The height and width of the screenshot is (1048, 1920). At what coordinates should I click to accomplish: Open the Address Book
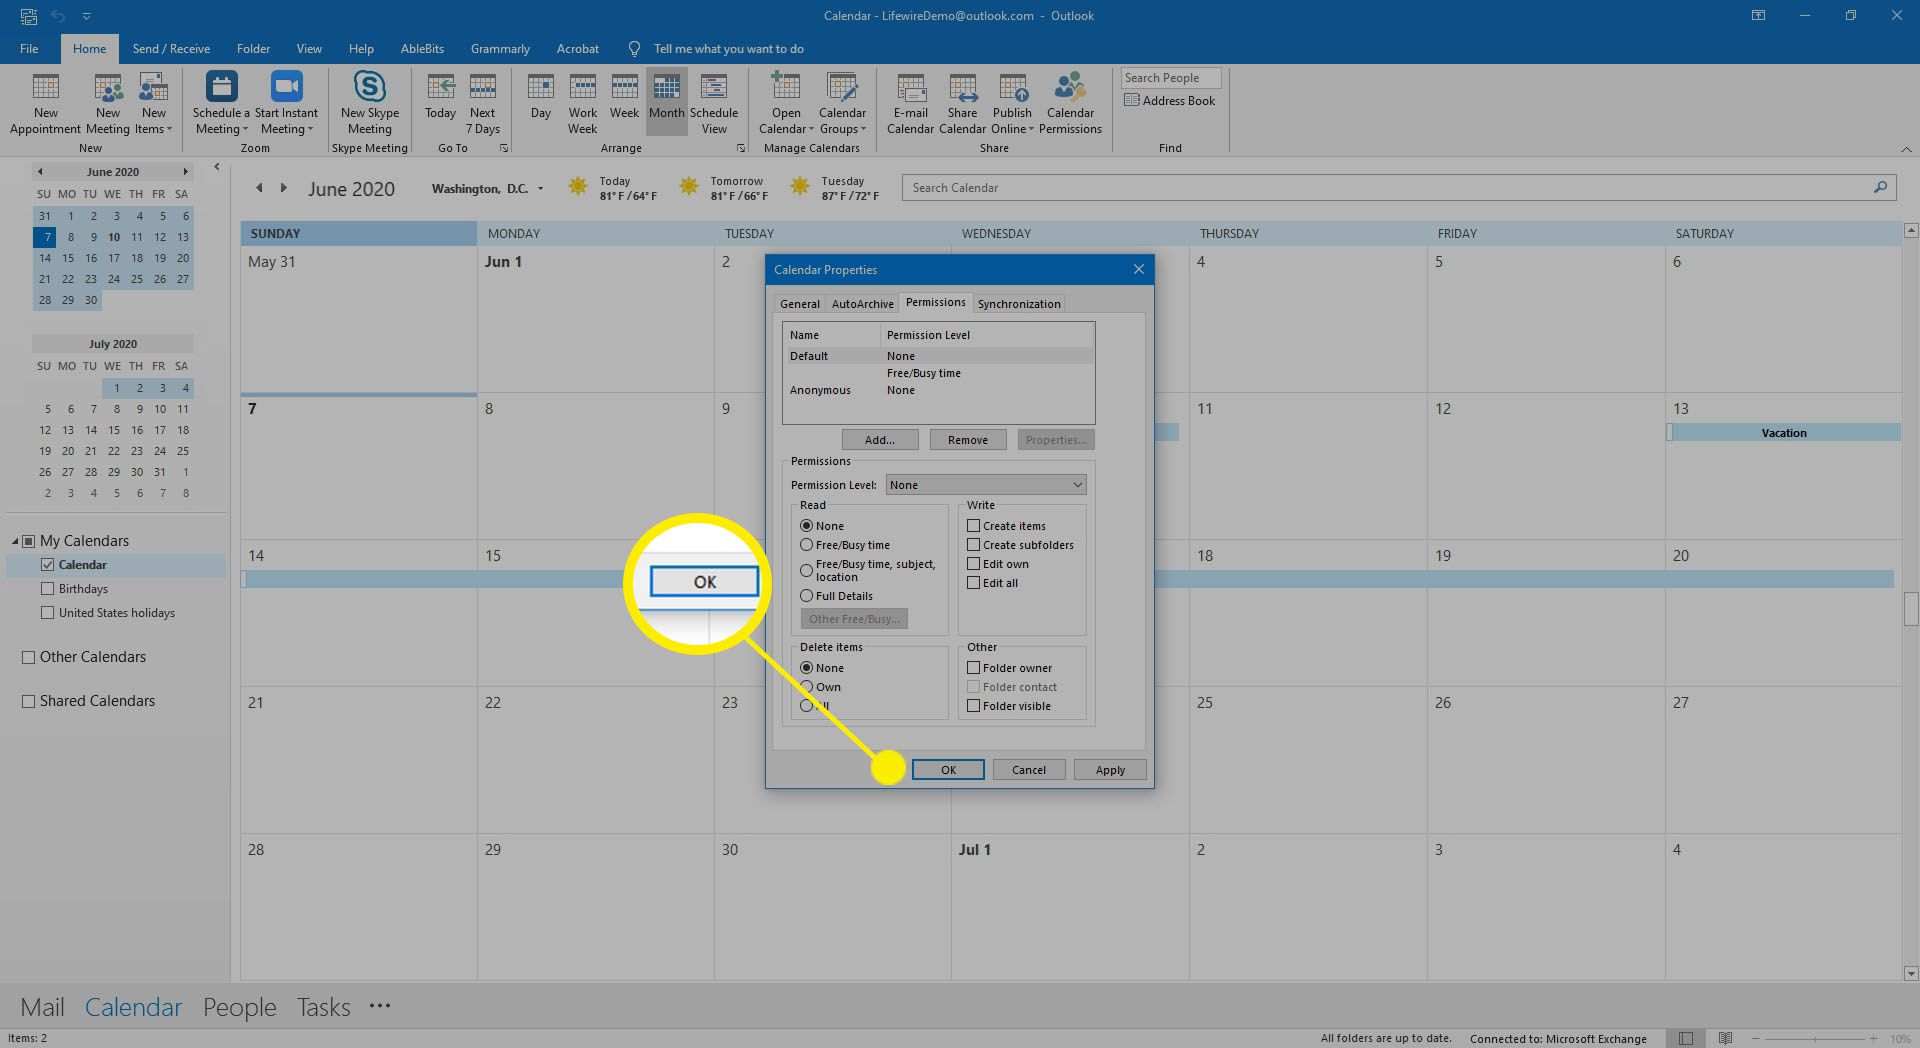coord(1169,101)
